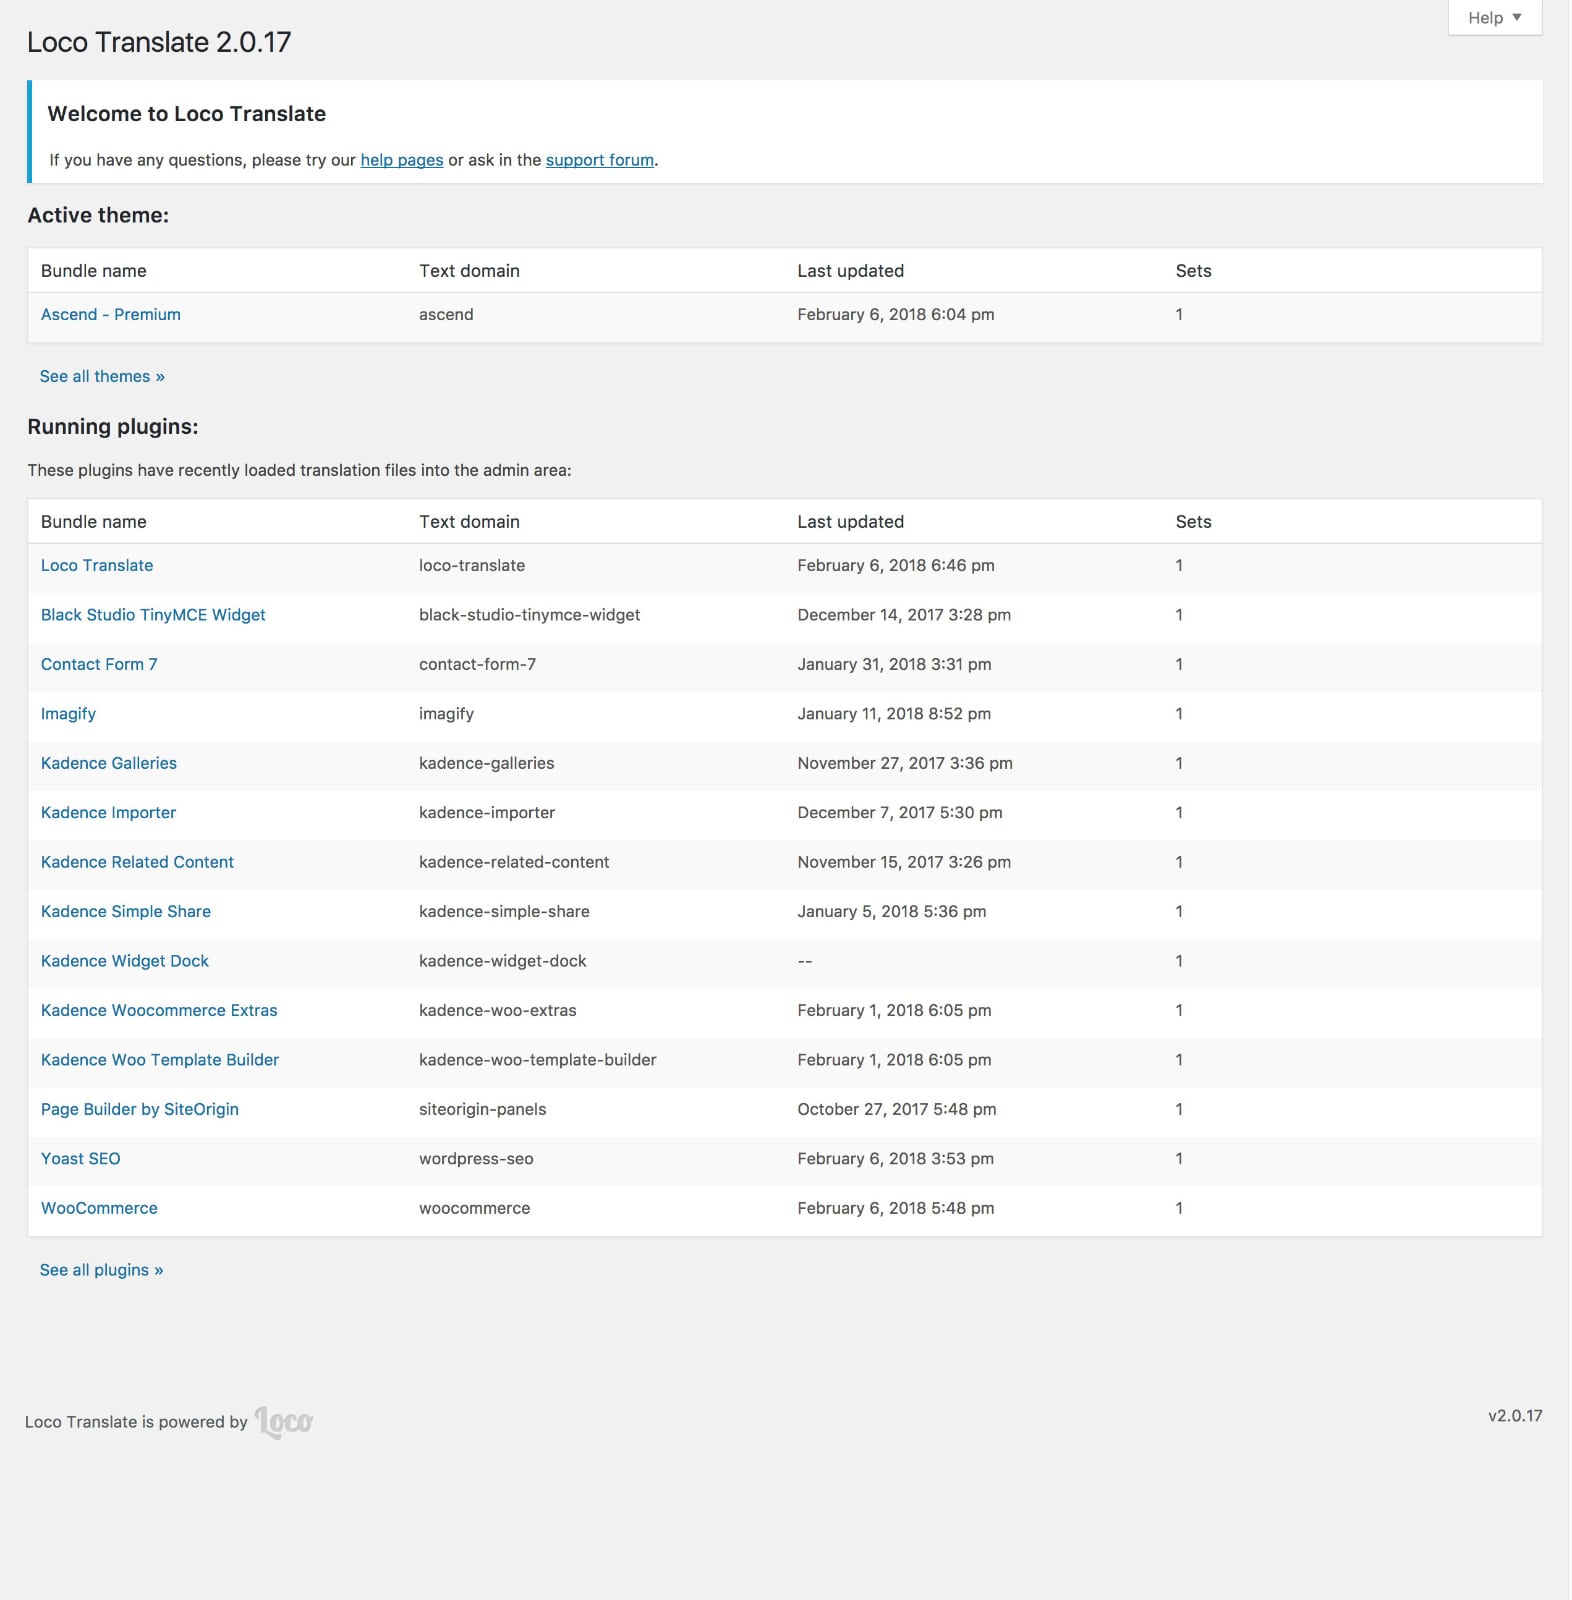Viewport: 1572px width, 1600px height.
Task: Open the Yoast SEO plugin bundle
Action: coord(80,1158)
